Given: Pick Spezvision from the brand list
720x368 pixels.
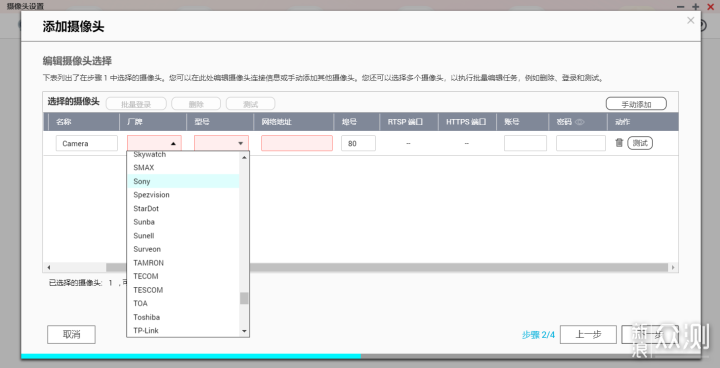Looking at the screenshot, I should pyautogui.click(x=183, y=195).
